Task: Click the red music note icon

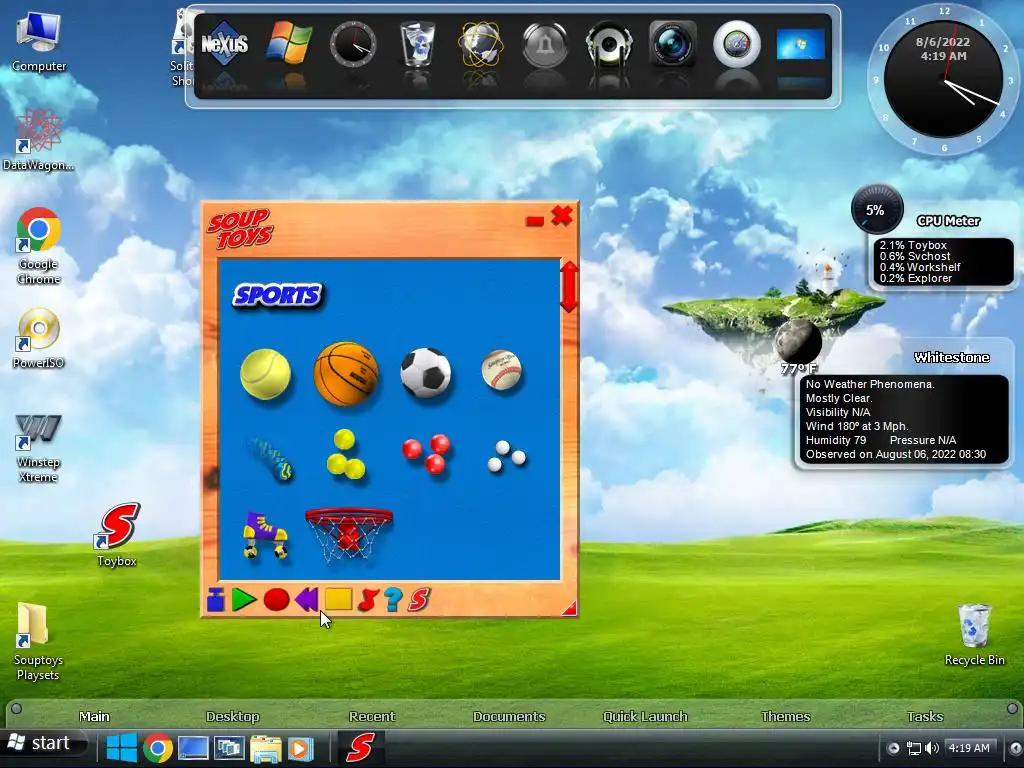Action: click(368, 600)
